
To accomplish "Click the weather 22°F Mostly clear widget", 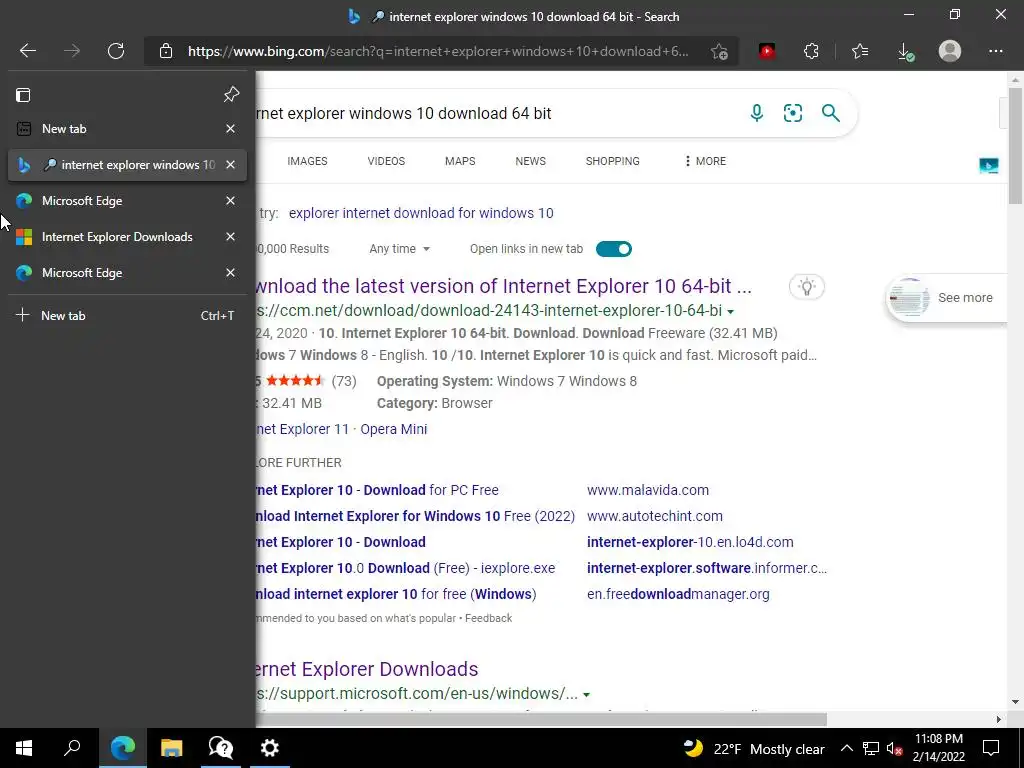I will (754, 749).
